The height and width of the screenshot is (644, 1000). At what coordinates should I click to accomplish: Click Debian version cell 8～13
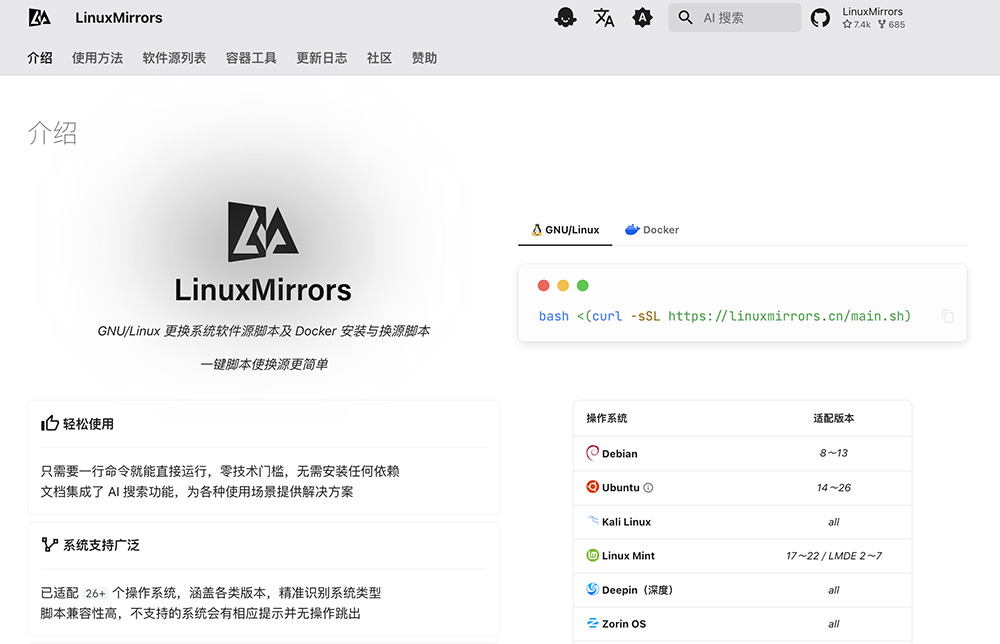[834, 453]
